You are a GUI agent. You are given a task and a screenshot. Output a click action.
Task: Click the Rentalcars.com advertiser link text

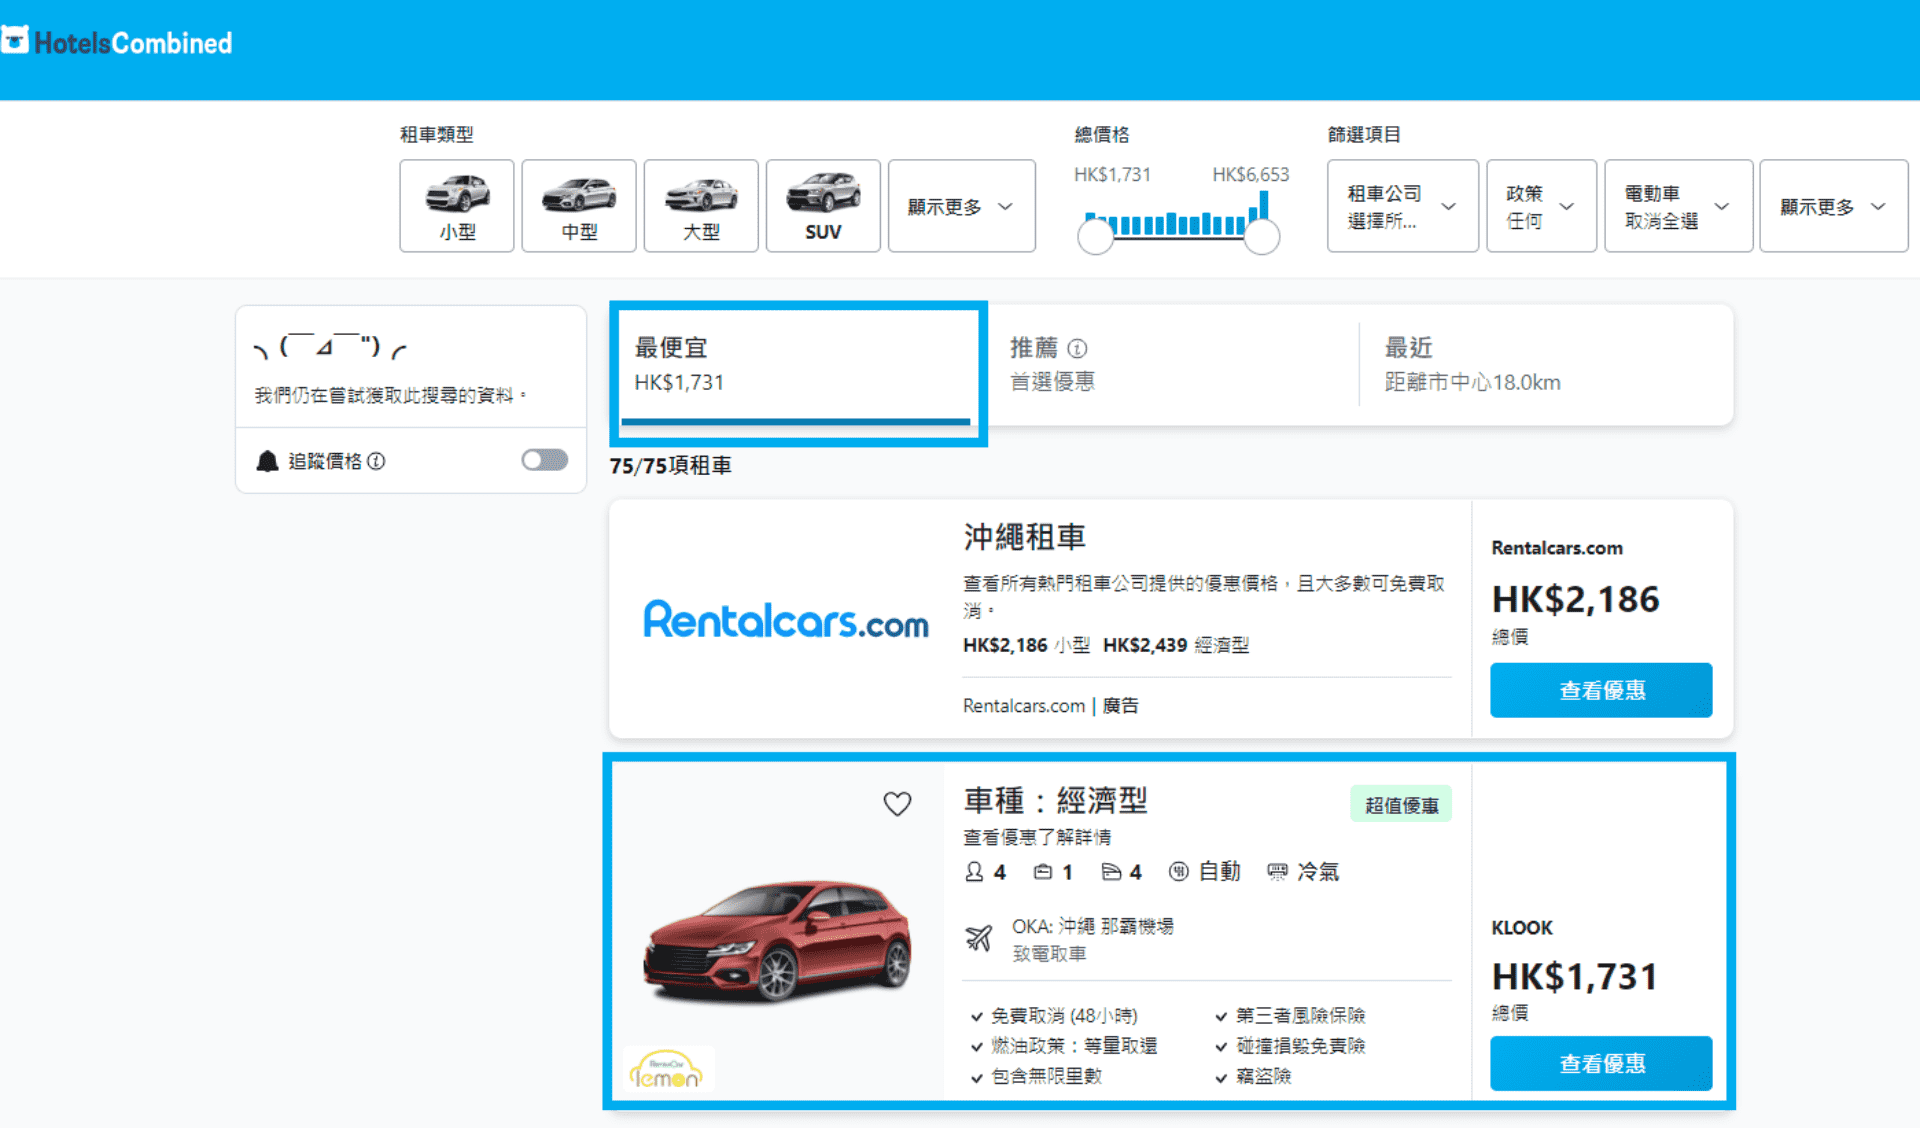(1024, 705)
